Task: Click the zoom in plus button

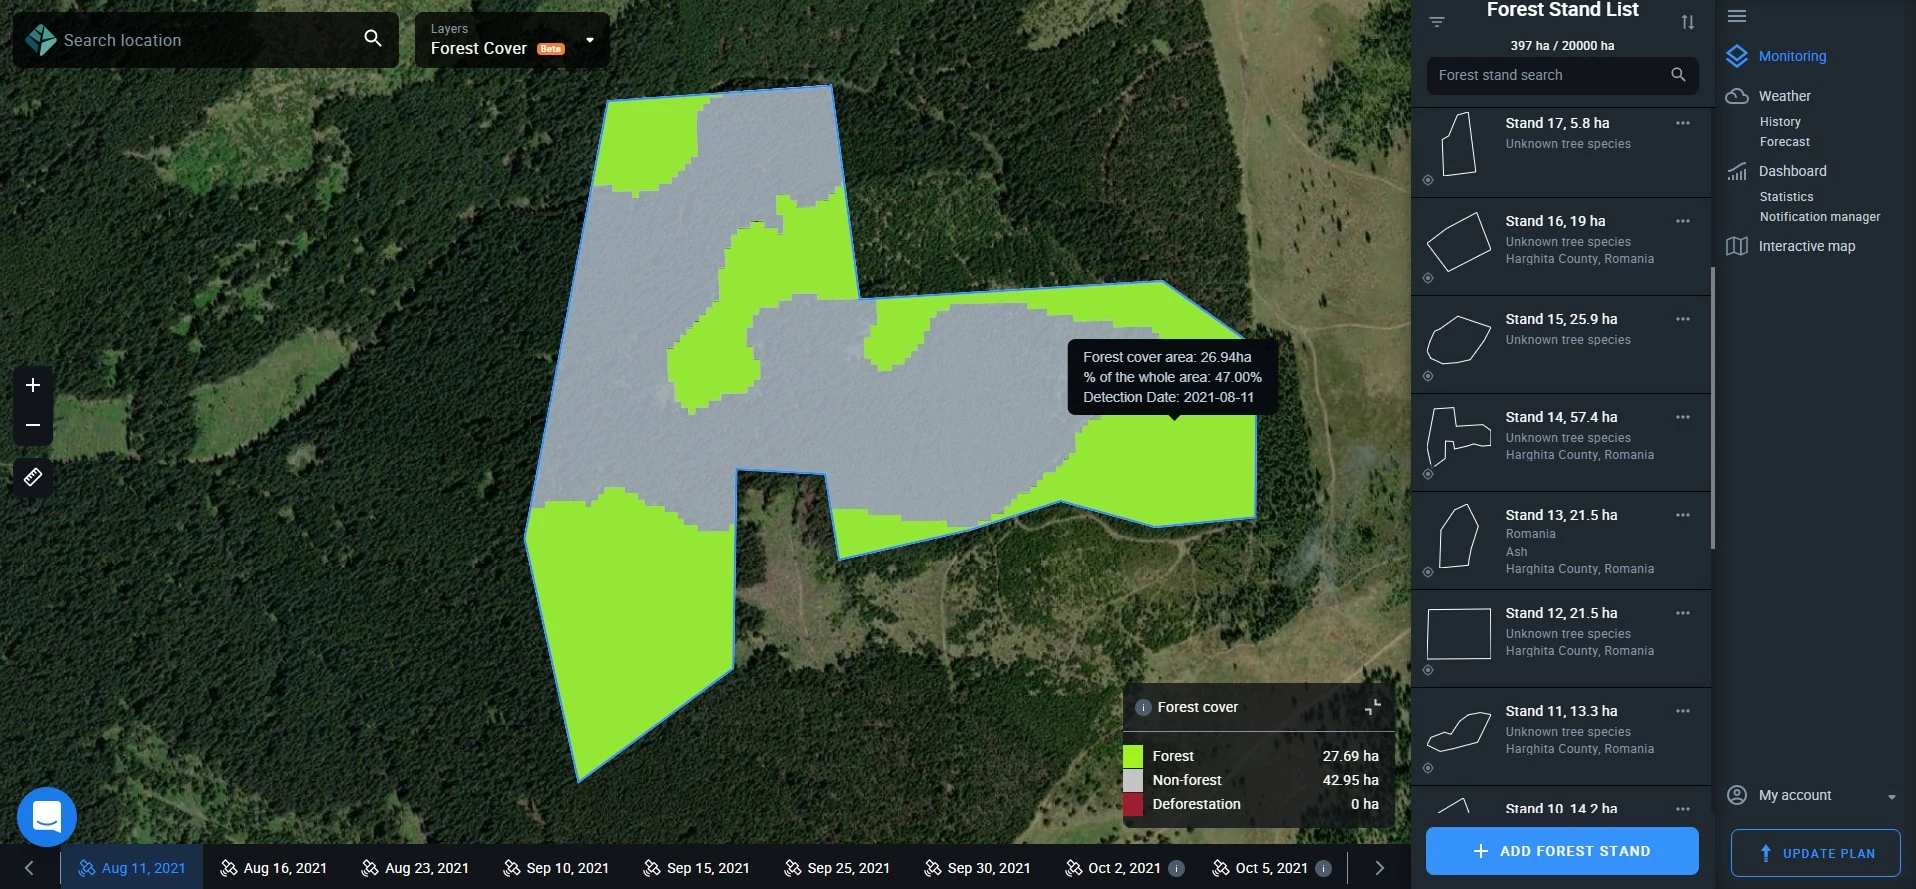Action: pos(33,386)
